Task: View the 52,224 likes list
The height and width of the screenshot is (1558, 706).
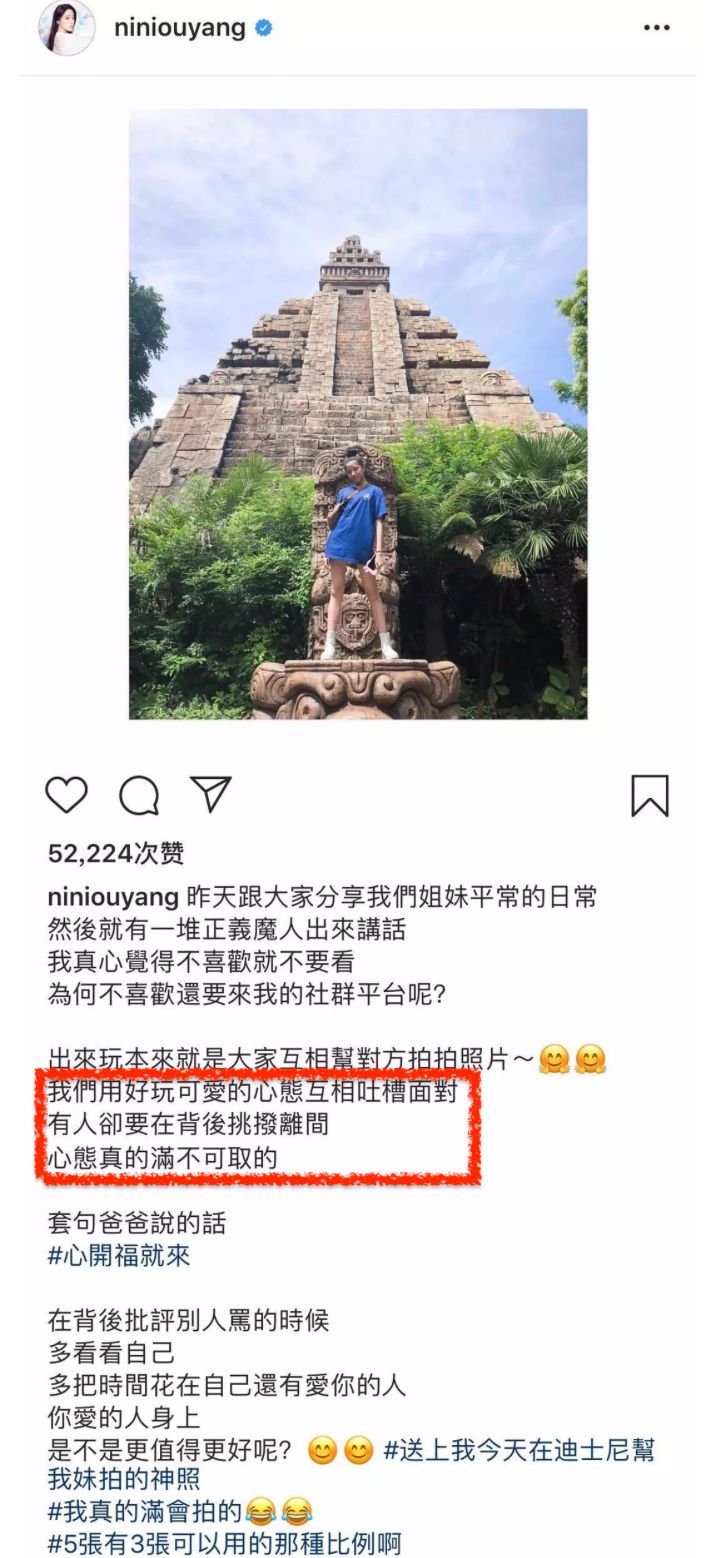Action: [x=116, y=853]
